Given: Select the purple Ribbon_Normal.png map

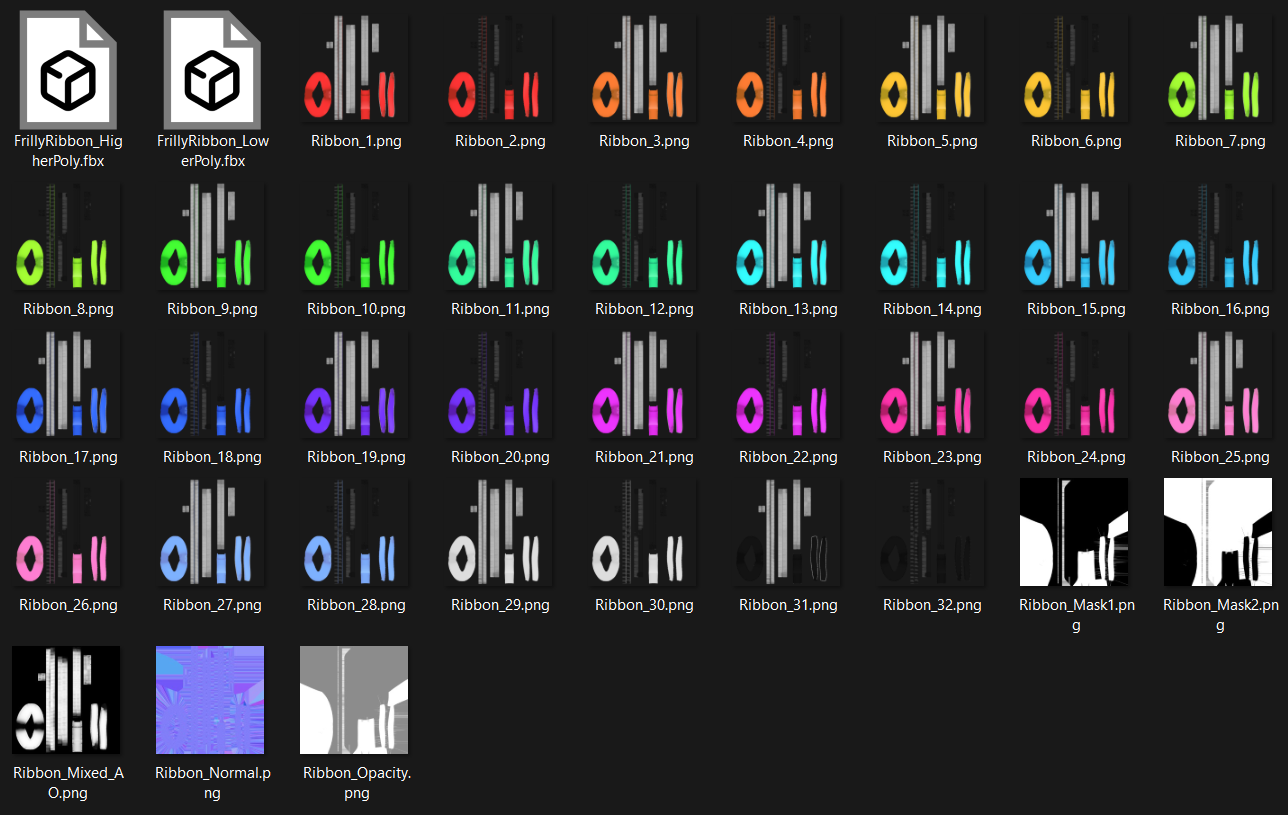Looking at the screenshot, I should (210, 700).
